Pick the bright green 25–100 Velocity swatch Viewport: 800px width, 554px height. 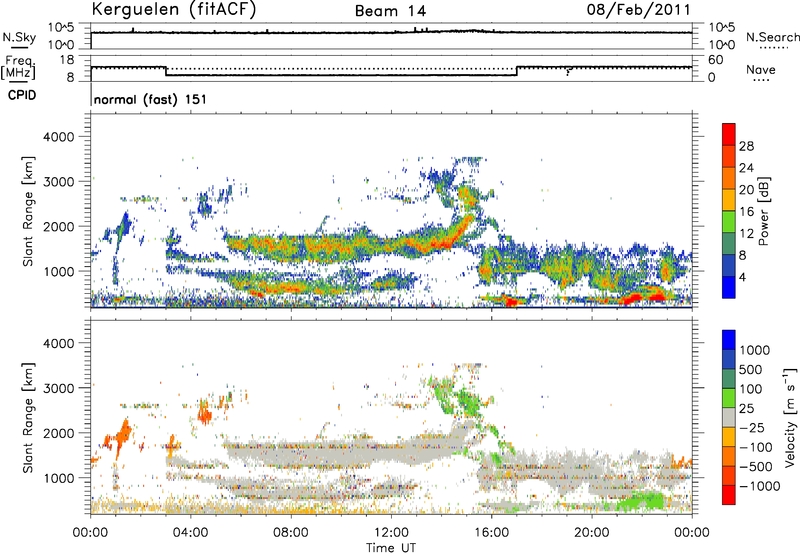pos(729,398)
